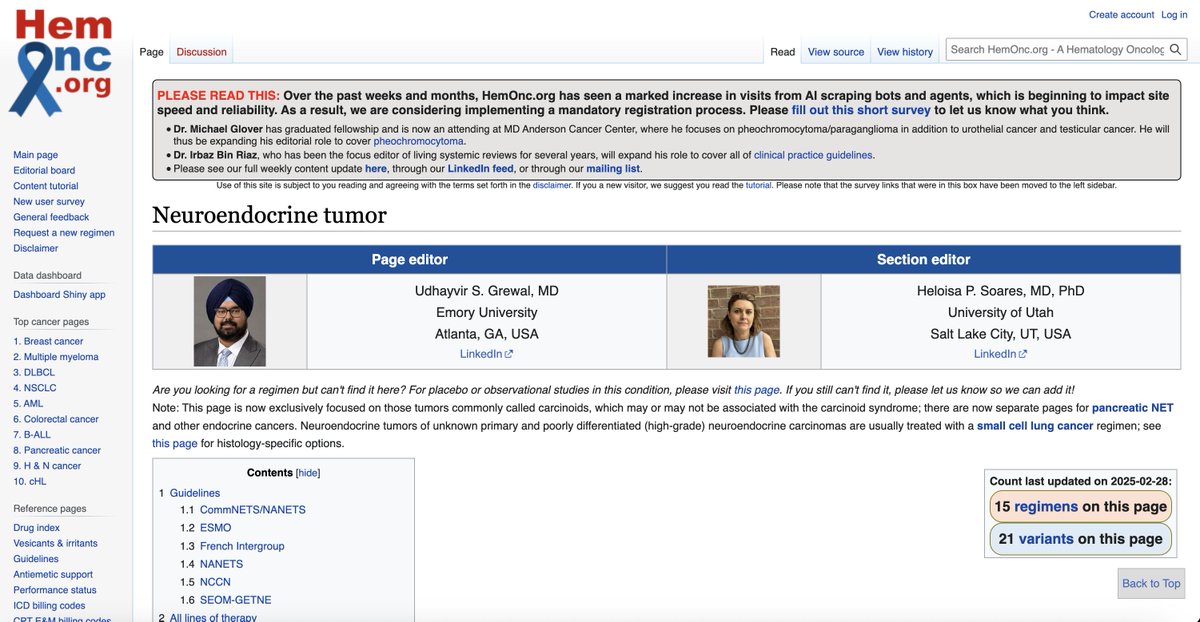Screen dimensions: 1200x622
Task: Open the New user survey link
Action: pyautogui.click(x=49, y=202)
